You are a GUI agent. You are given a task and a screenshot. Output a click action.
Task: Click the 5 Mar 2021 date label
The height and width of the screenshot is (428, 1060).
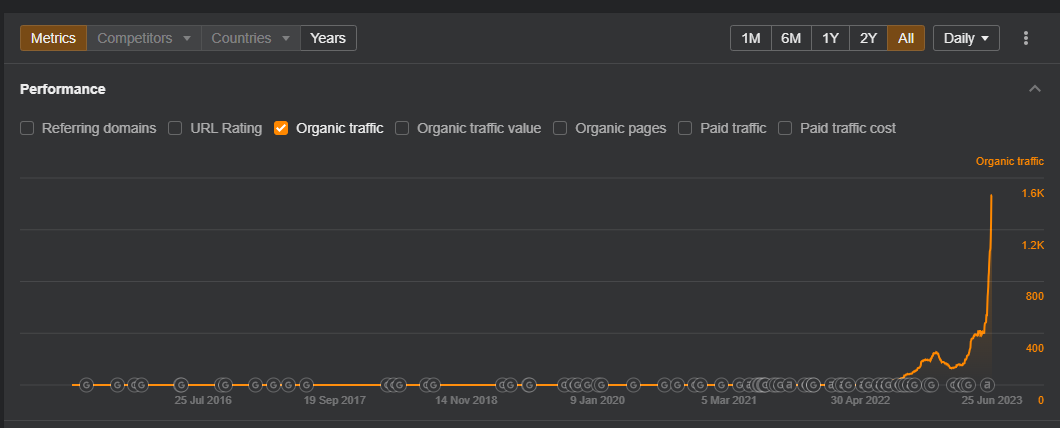729,400
